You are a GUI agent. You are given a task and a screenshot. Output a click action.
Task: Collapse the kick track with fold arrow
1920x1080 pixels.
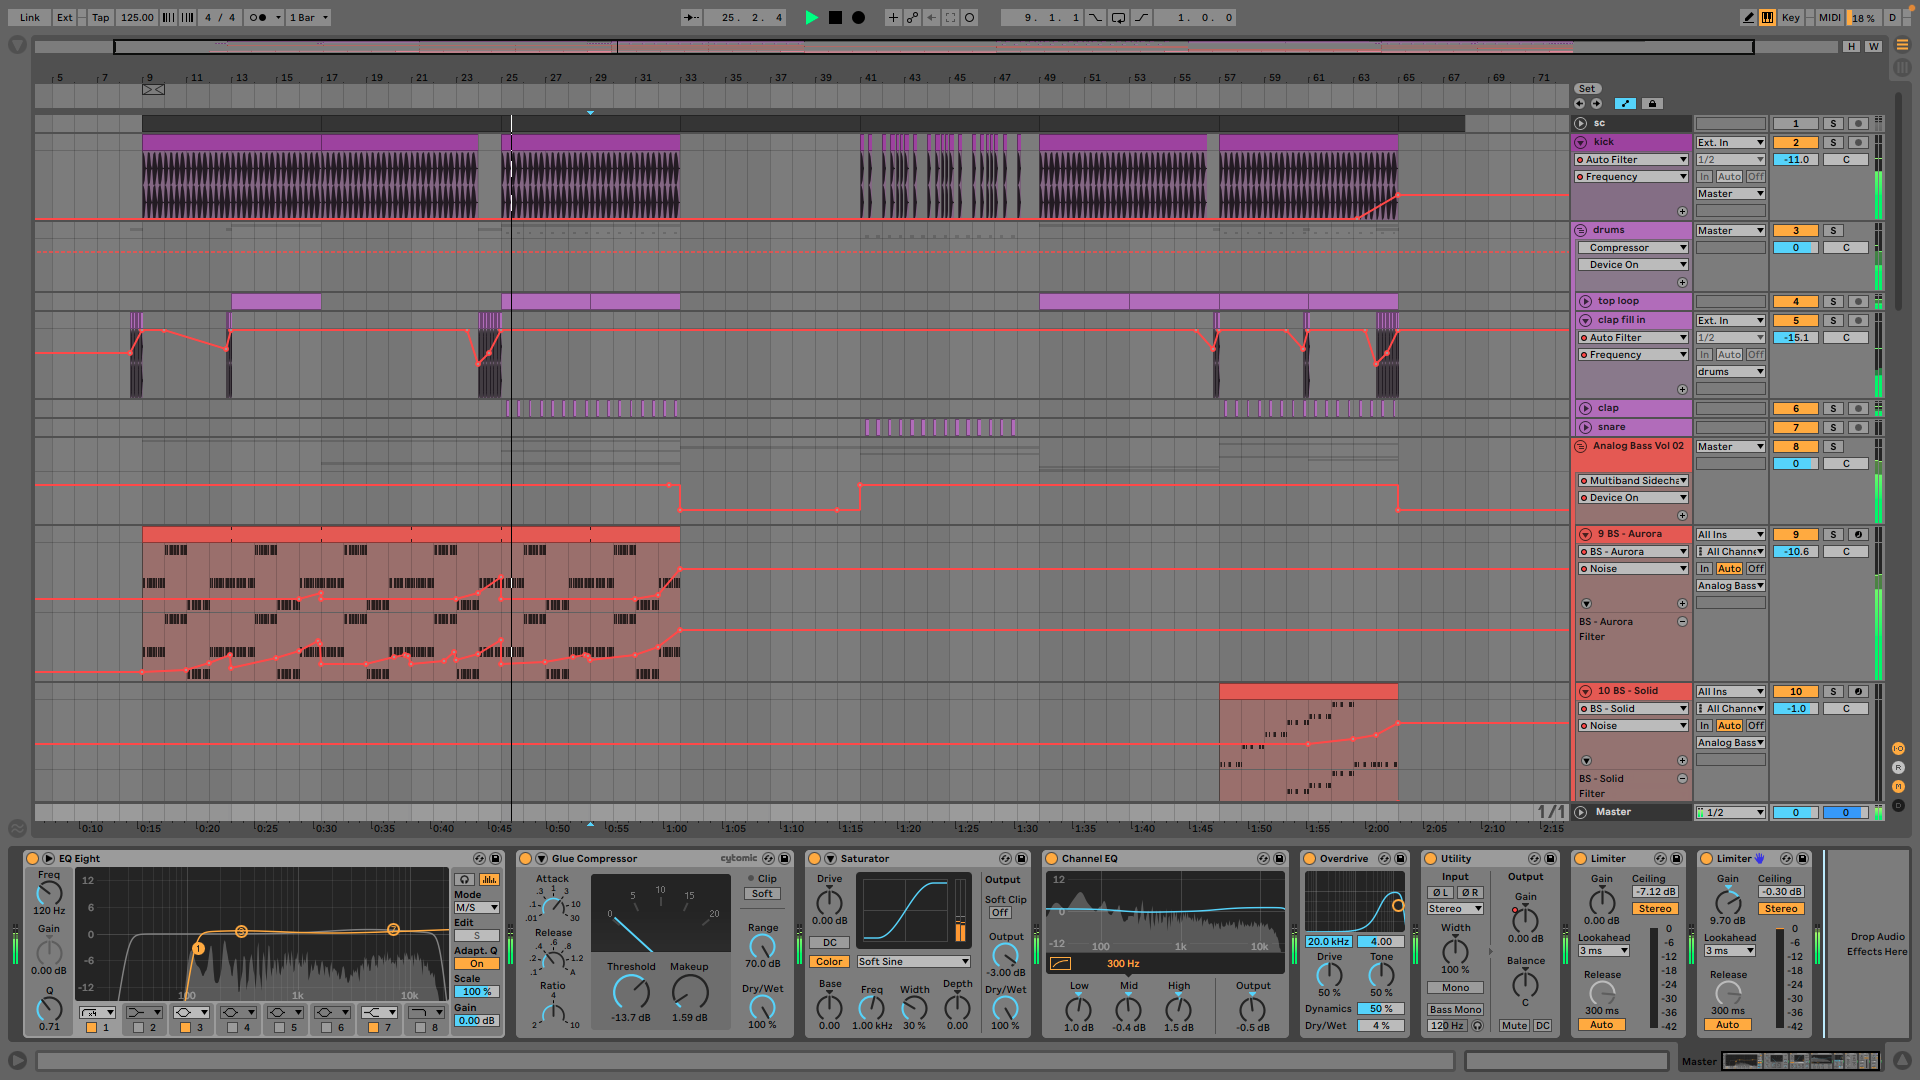tap(1581, 142)
